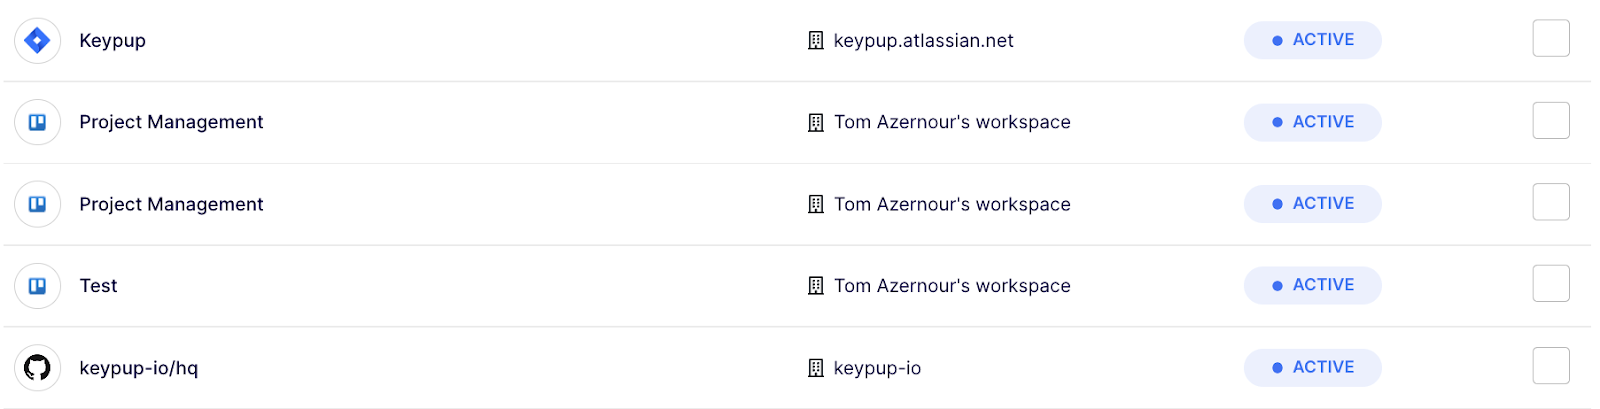Click the Jira icon beside Keypup
1600x409 pixels.
[37, 40]
